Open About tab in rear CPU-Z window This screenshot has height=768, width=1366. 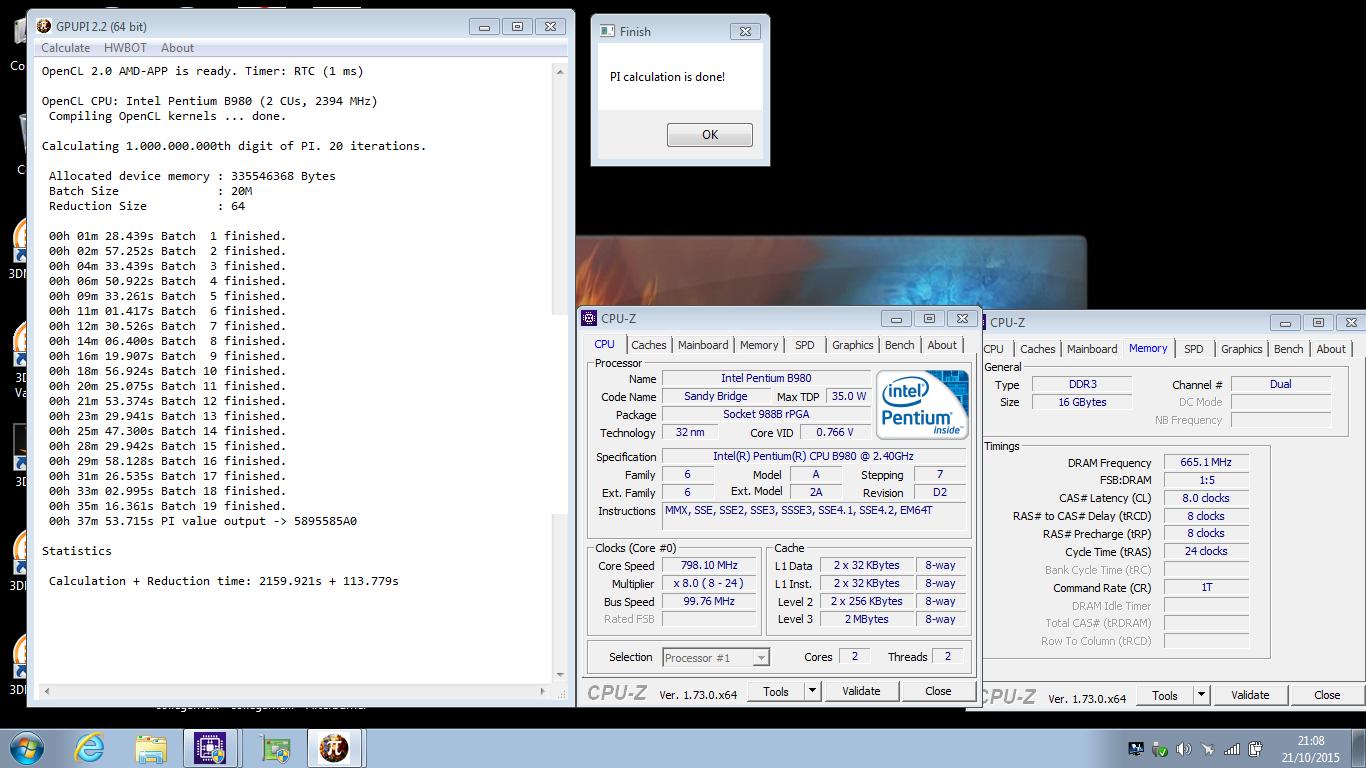tap(1331, 349)
